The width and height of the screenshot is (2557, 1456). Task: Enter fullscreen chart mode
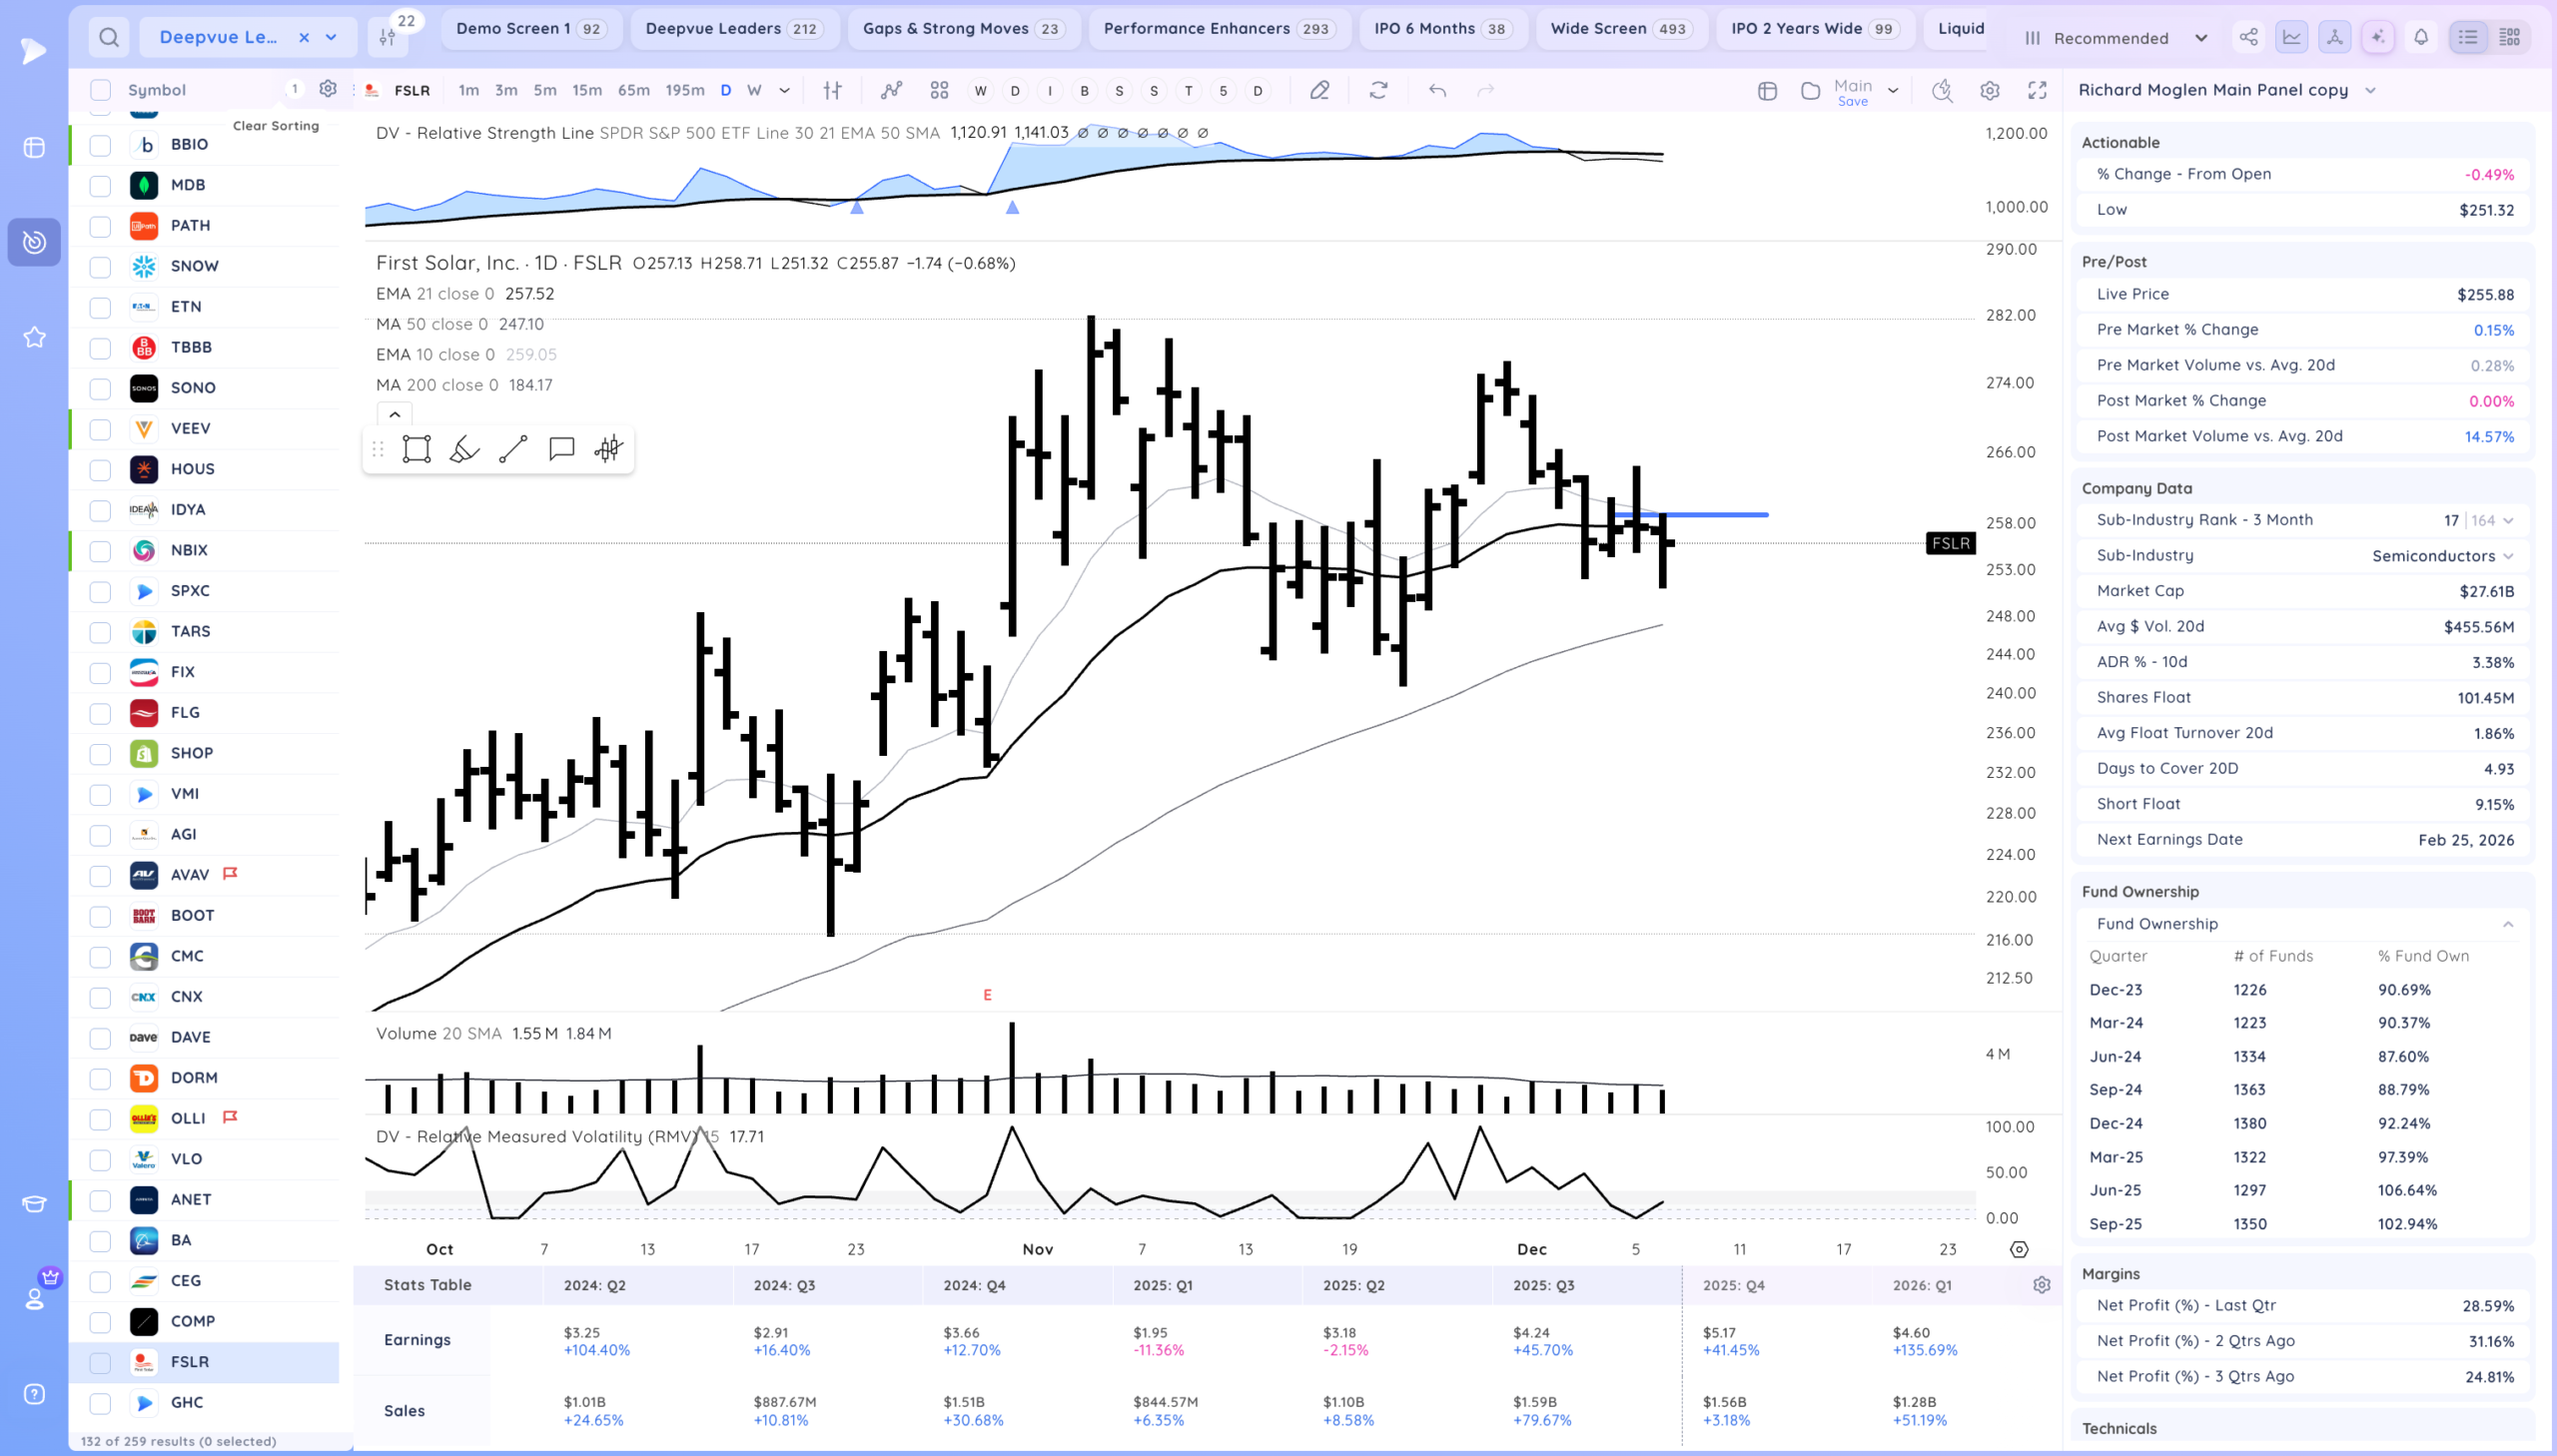[2037, 90]
